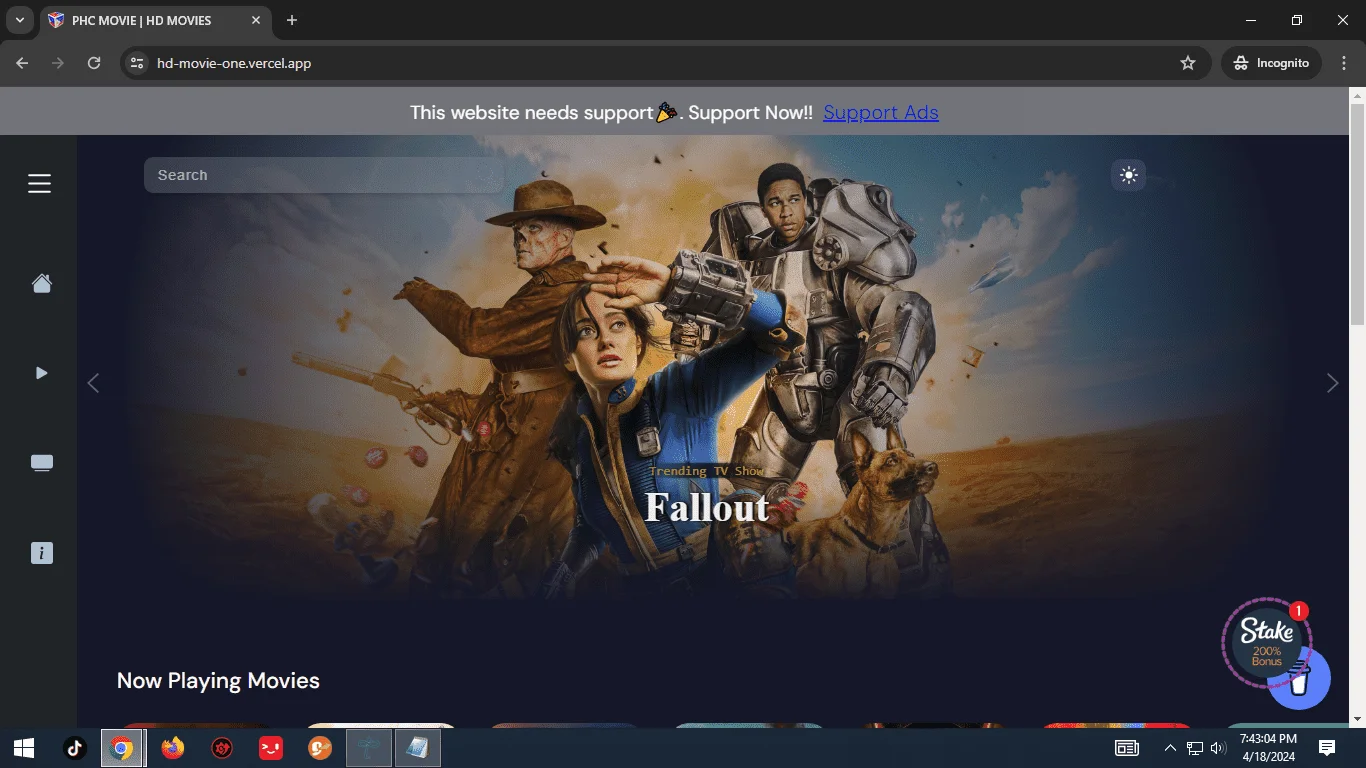
Task: Open the tab search dropdown arrow
Action: coord(19,20)
